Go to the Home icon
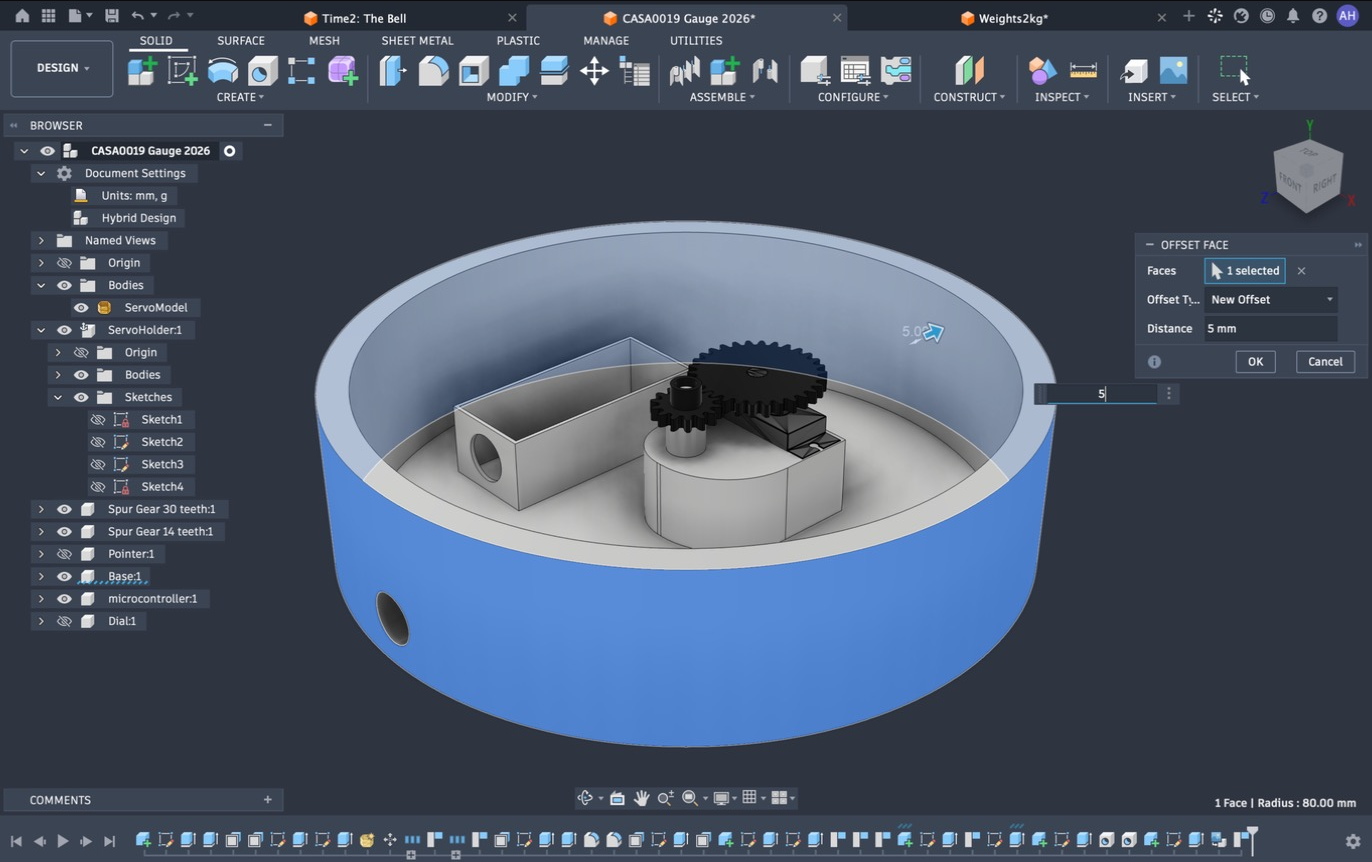 [22, 16]
